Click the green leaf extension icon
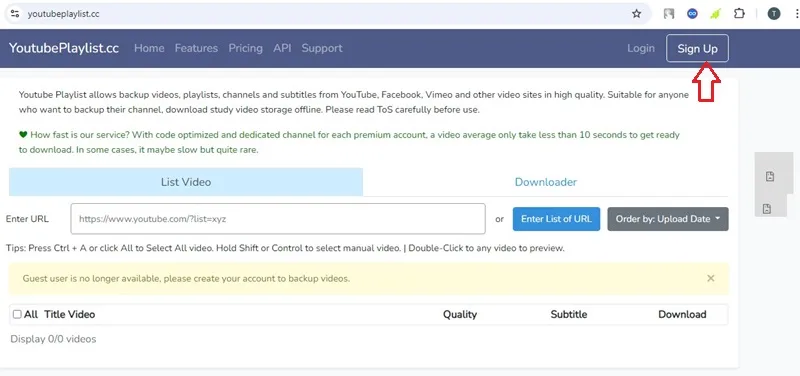 (715, 14)
